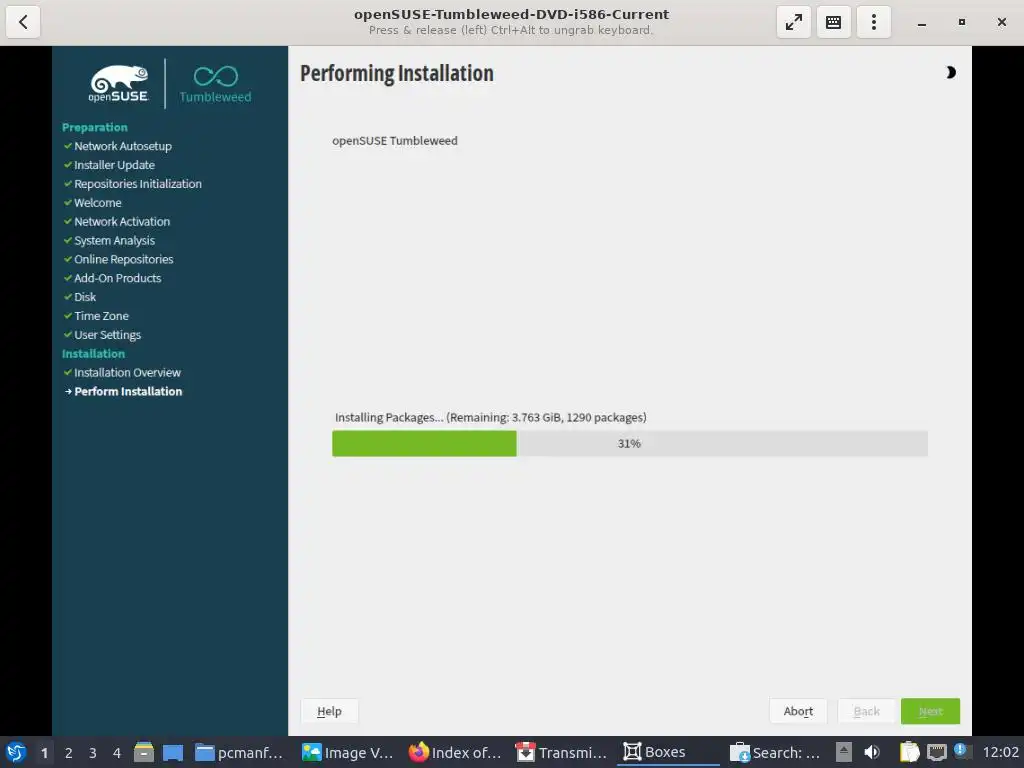Open the volume control tray icon

click(x=872, y=752)
